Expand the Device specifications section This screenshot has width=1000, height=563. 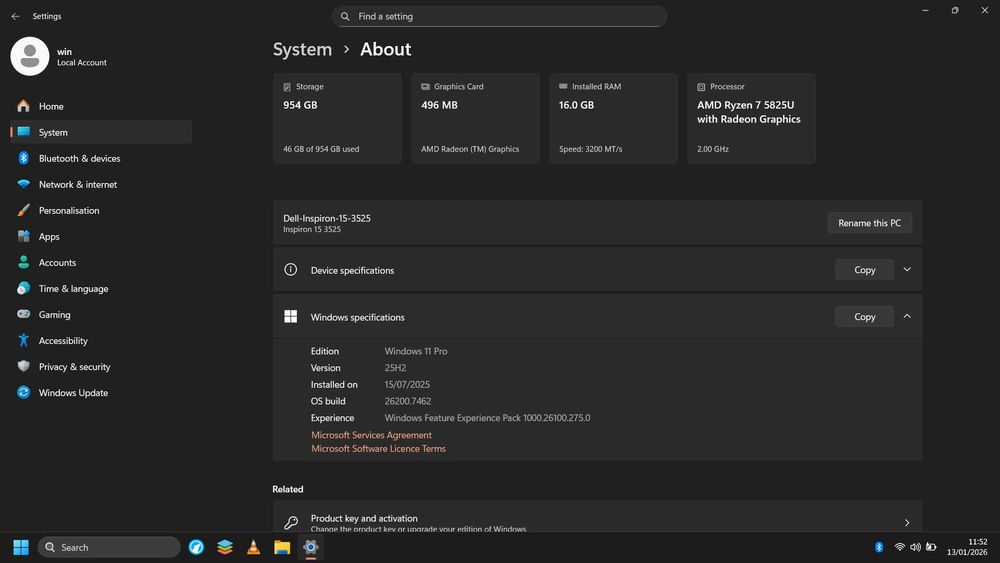click(907, 270)
